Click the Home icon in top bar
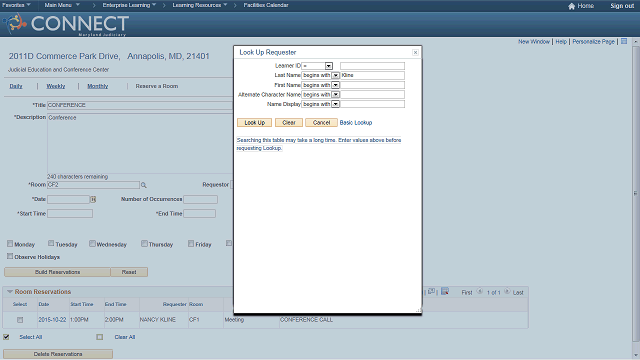The width and height of the screenshot is (640, 360). coord(571,6)
